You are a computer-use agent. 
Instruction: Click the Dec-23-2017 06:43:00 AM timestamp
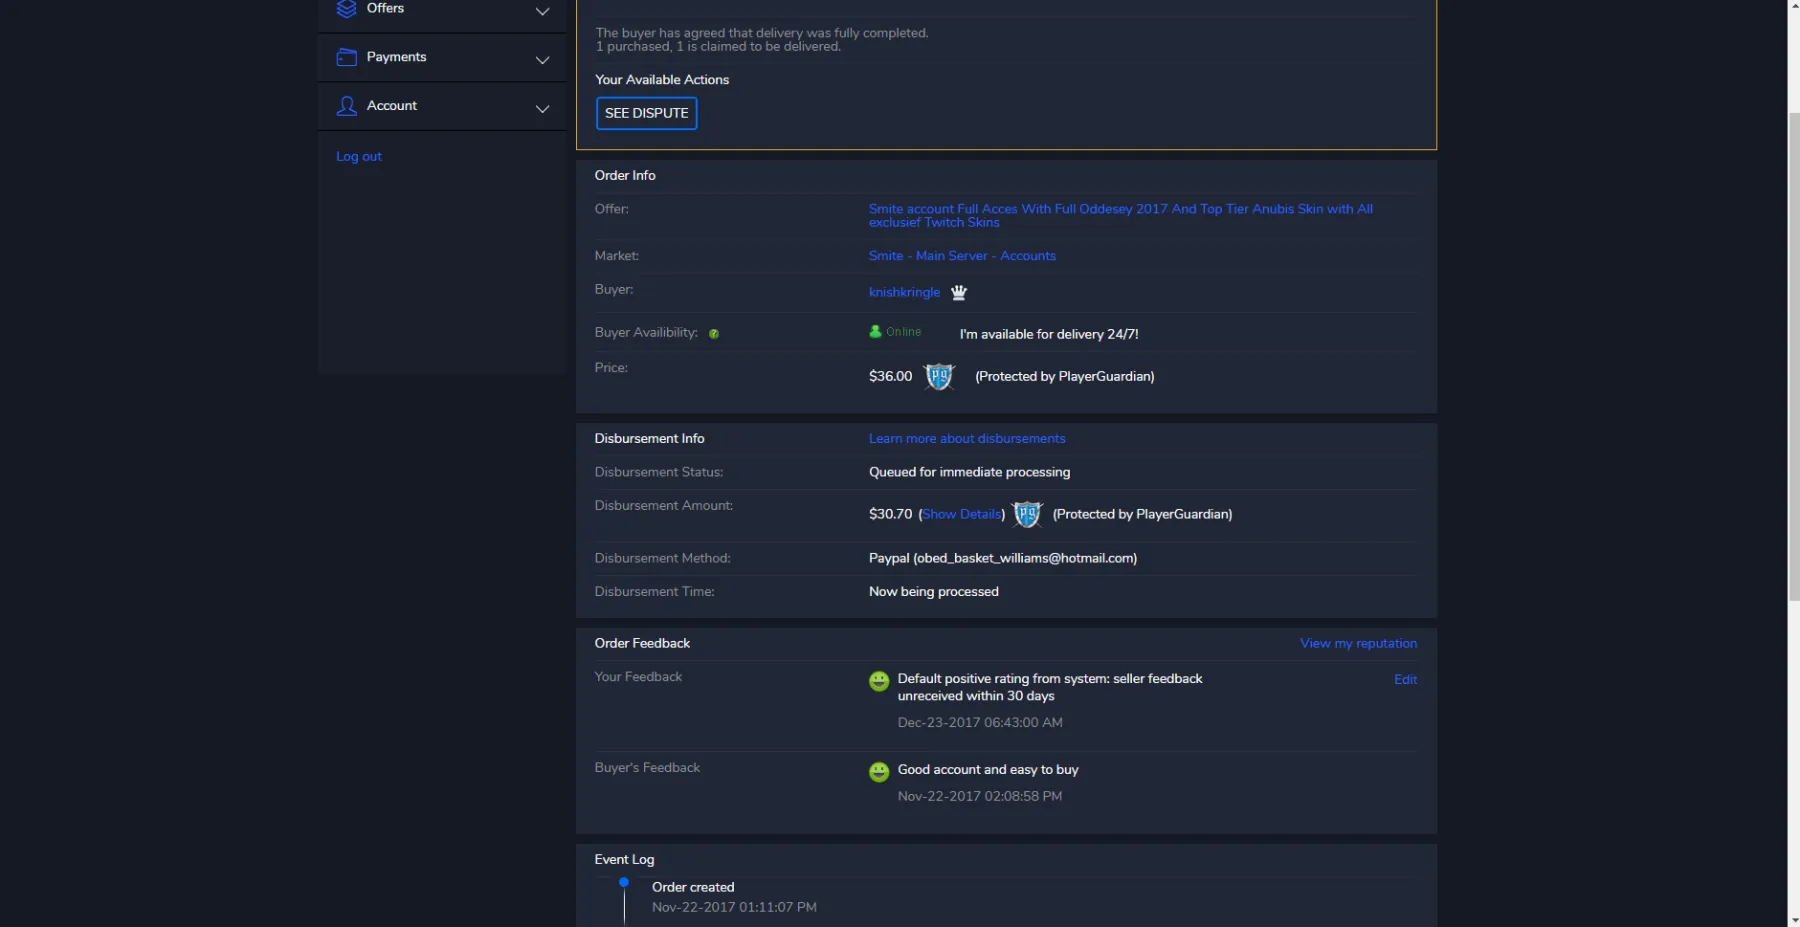tap(980, 723)
